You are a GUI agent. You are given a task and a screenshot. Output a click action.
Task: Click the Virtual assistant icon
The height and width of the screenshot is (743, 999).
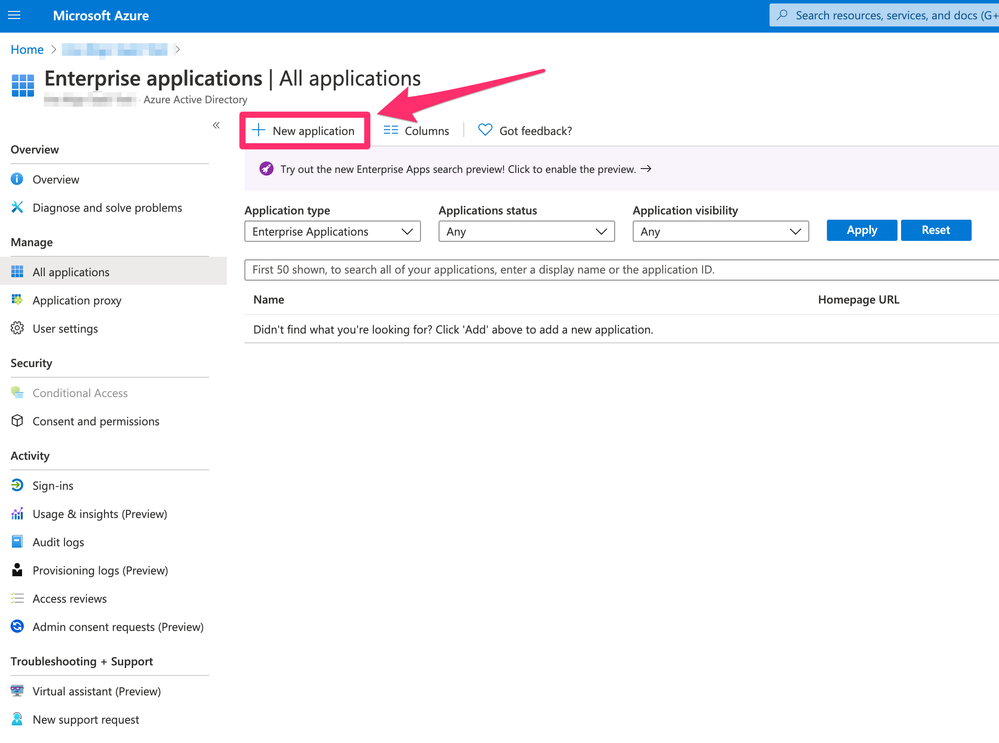(17, 691)
